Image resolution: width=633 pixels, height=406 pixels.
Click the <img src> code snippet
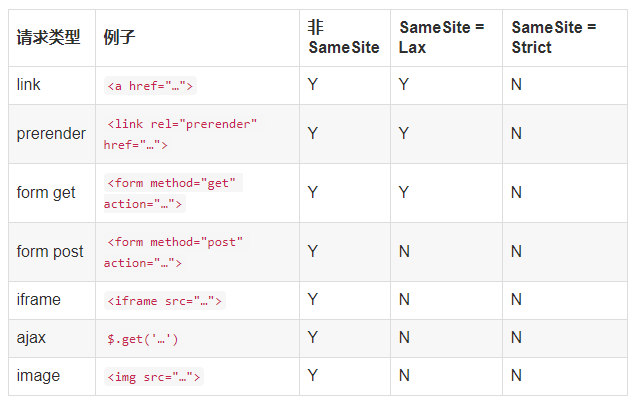pyautogui.click(x=154, y=377)
